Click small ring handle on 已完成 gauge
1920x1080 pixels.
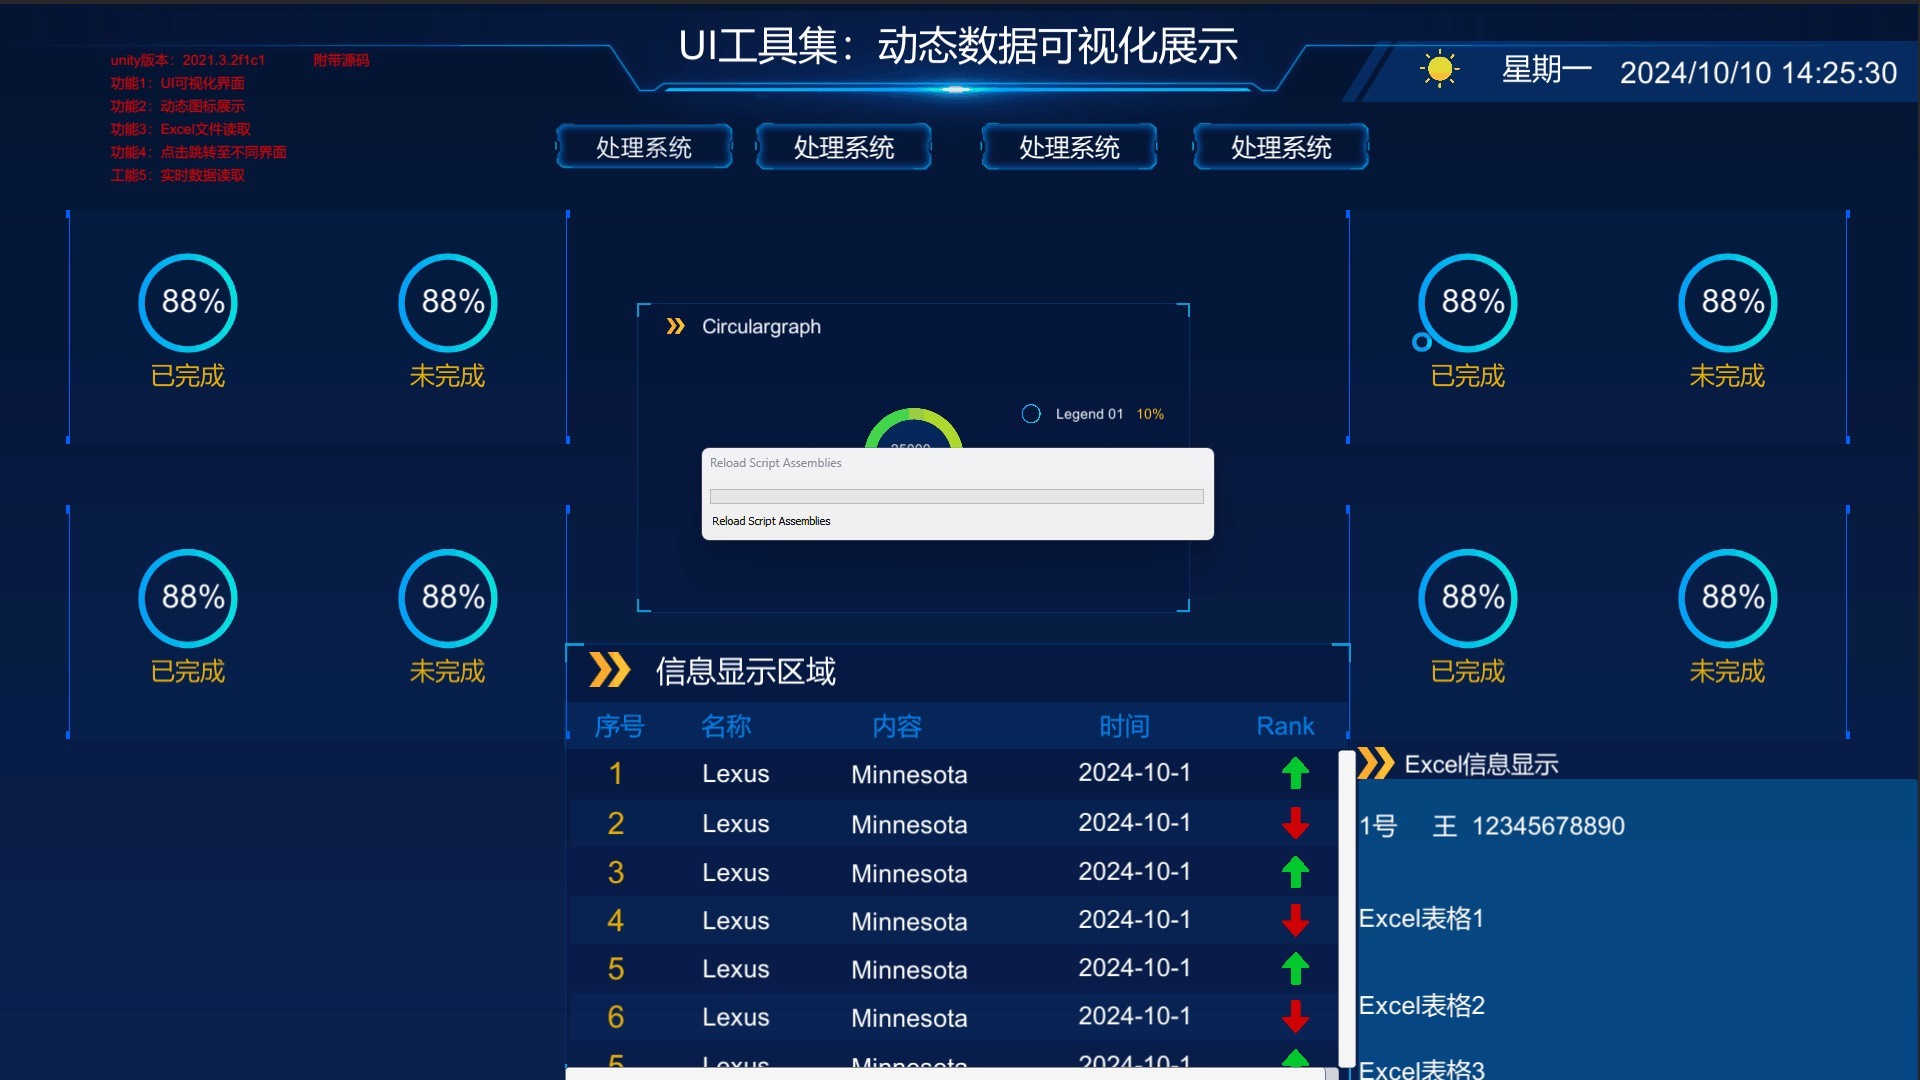(x=1421, y=342)
